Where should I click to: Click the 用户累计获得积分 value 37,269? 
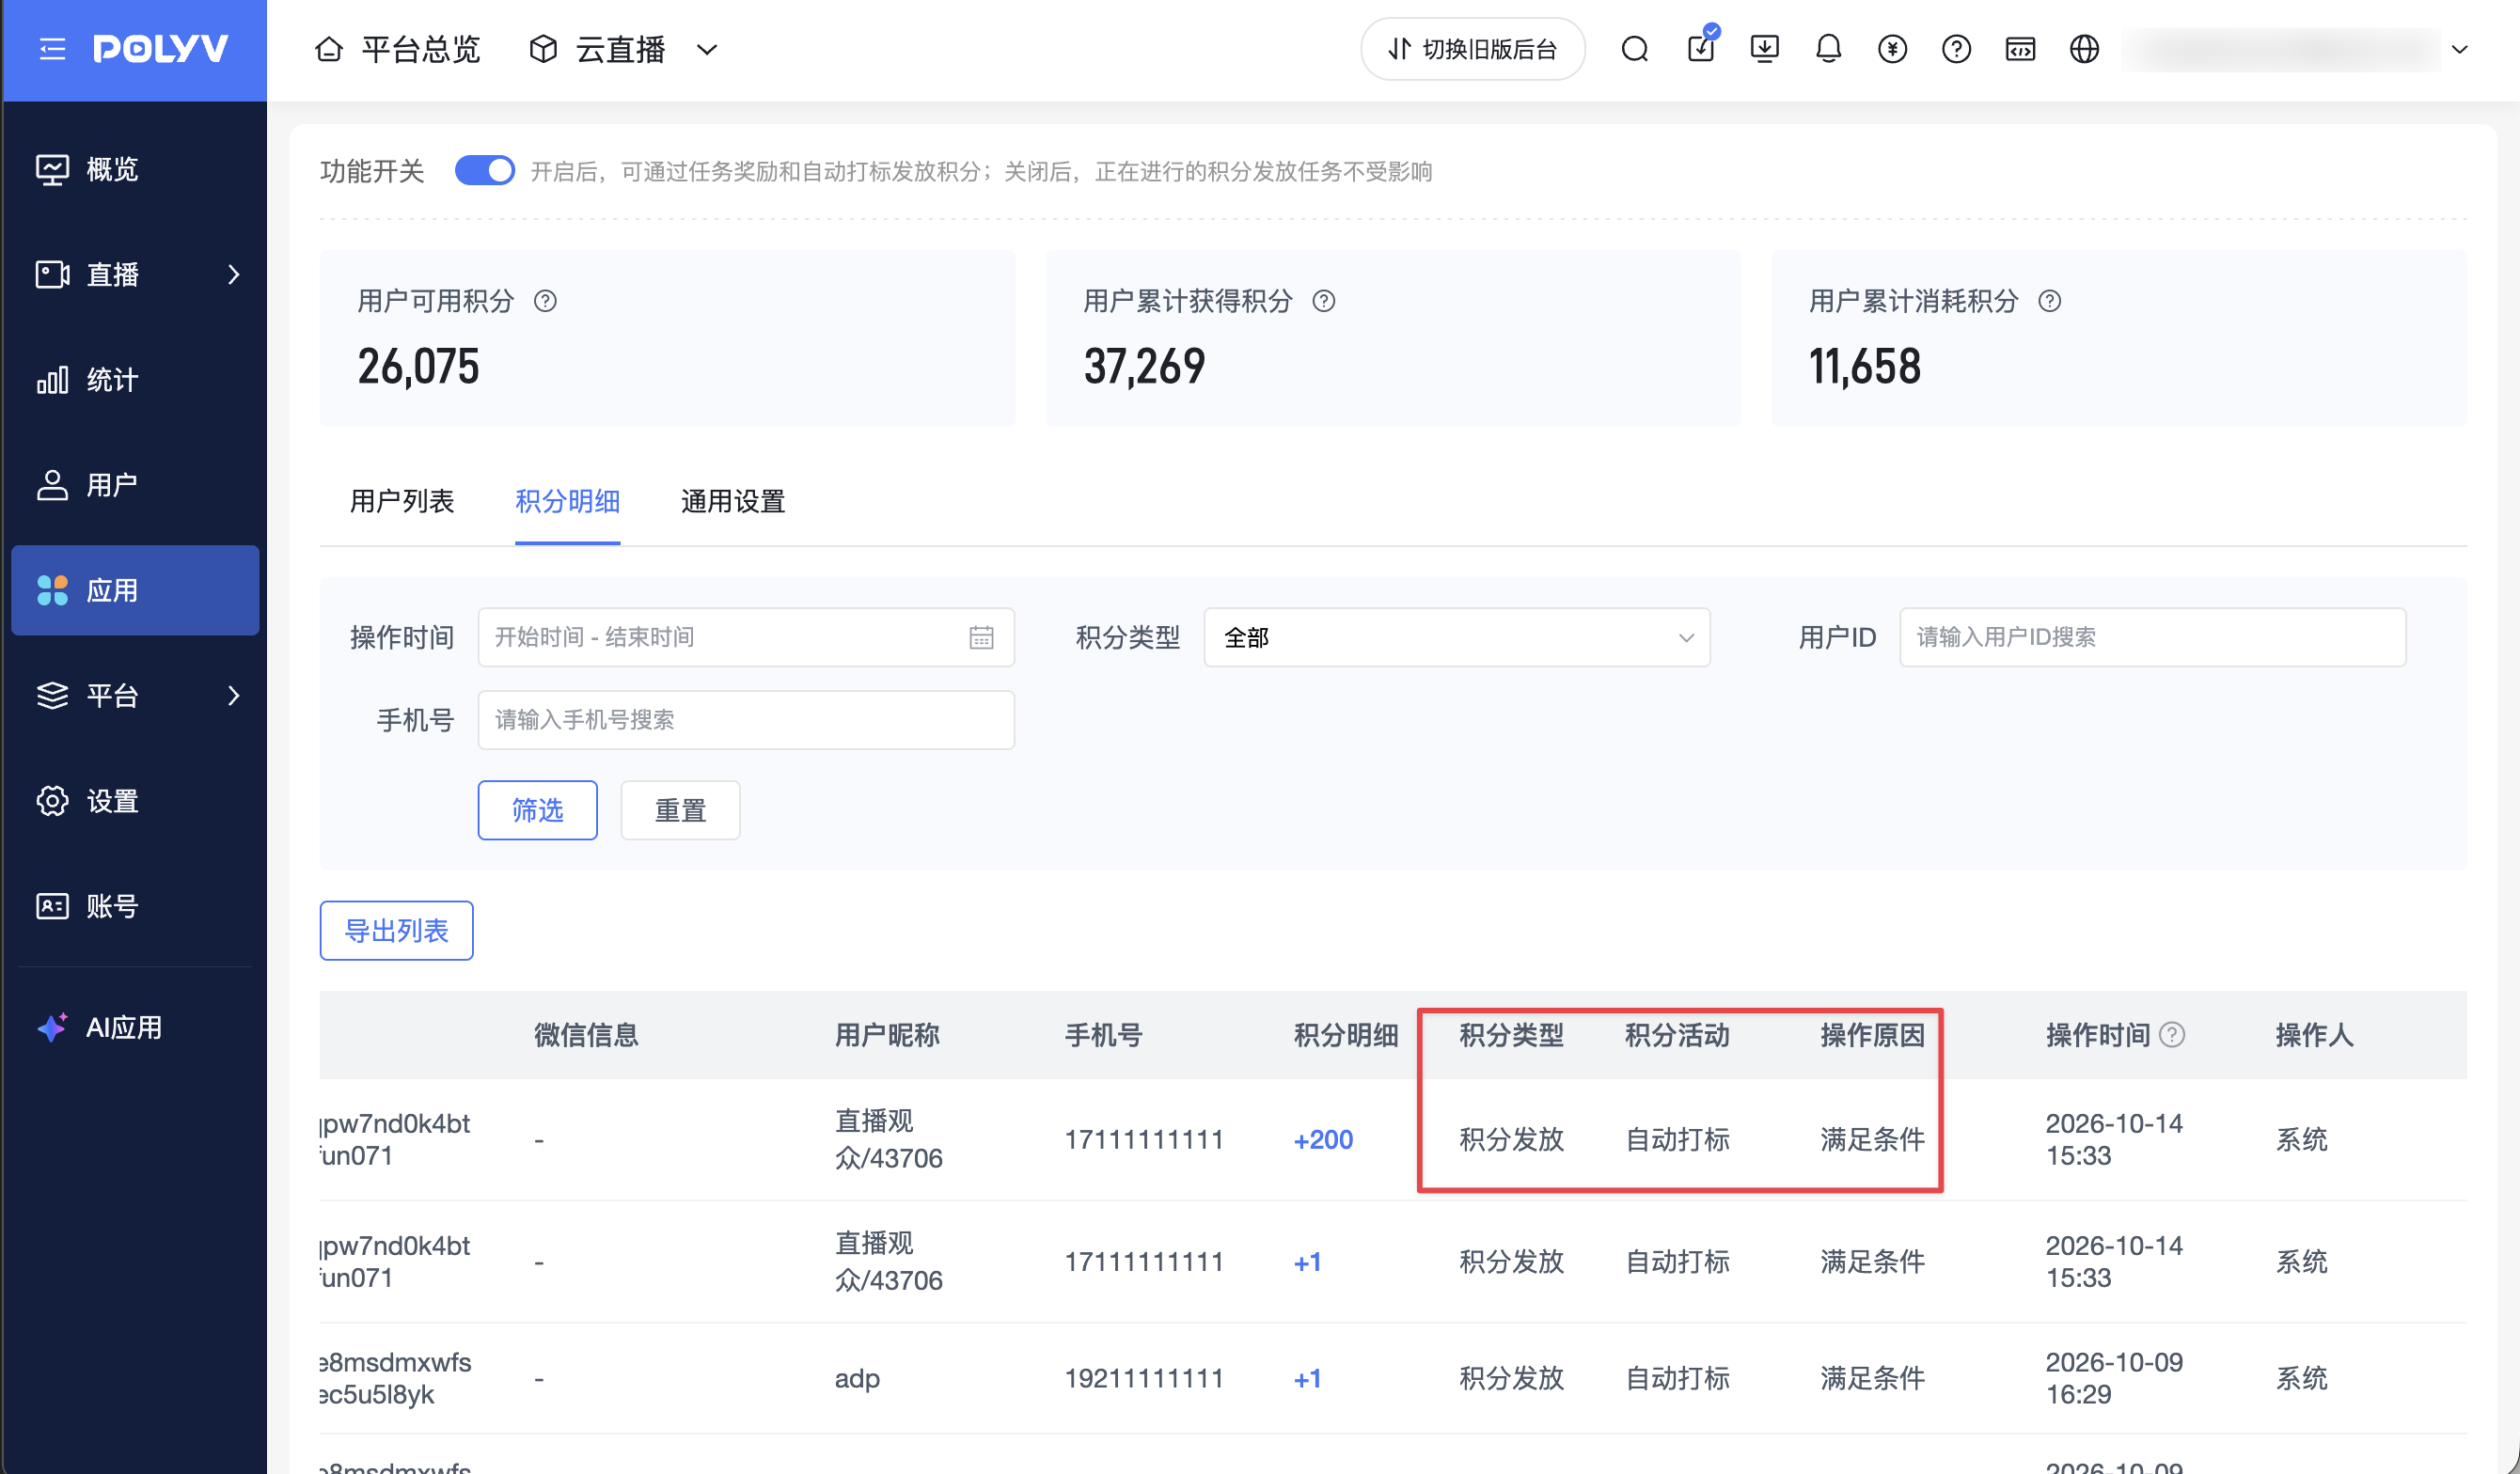(1144, 366)
